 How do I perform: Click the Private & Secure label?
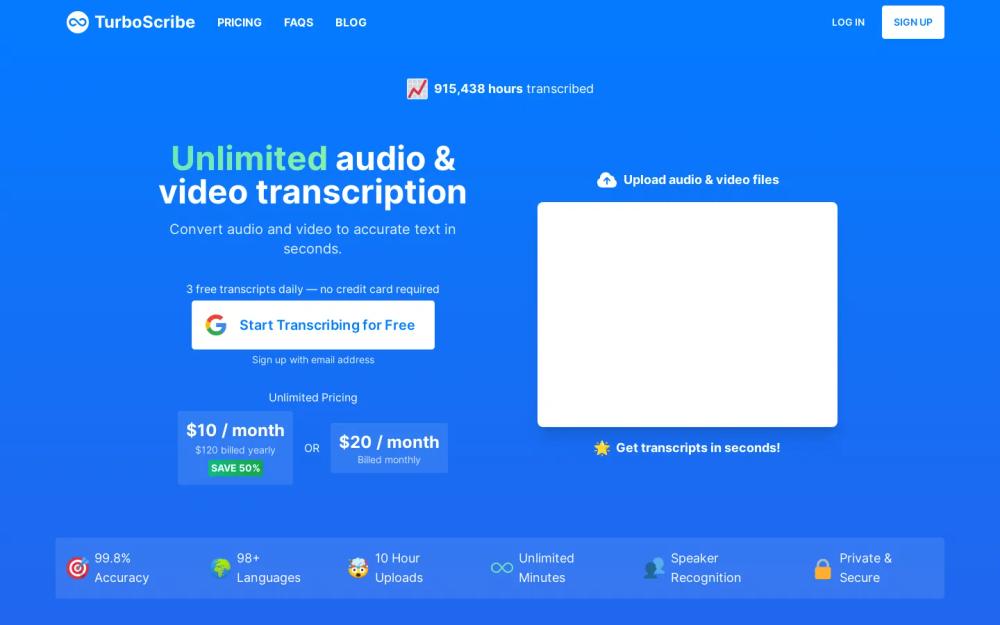point(865,568)
